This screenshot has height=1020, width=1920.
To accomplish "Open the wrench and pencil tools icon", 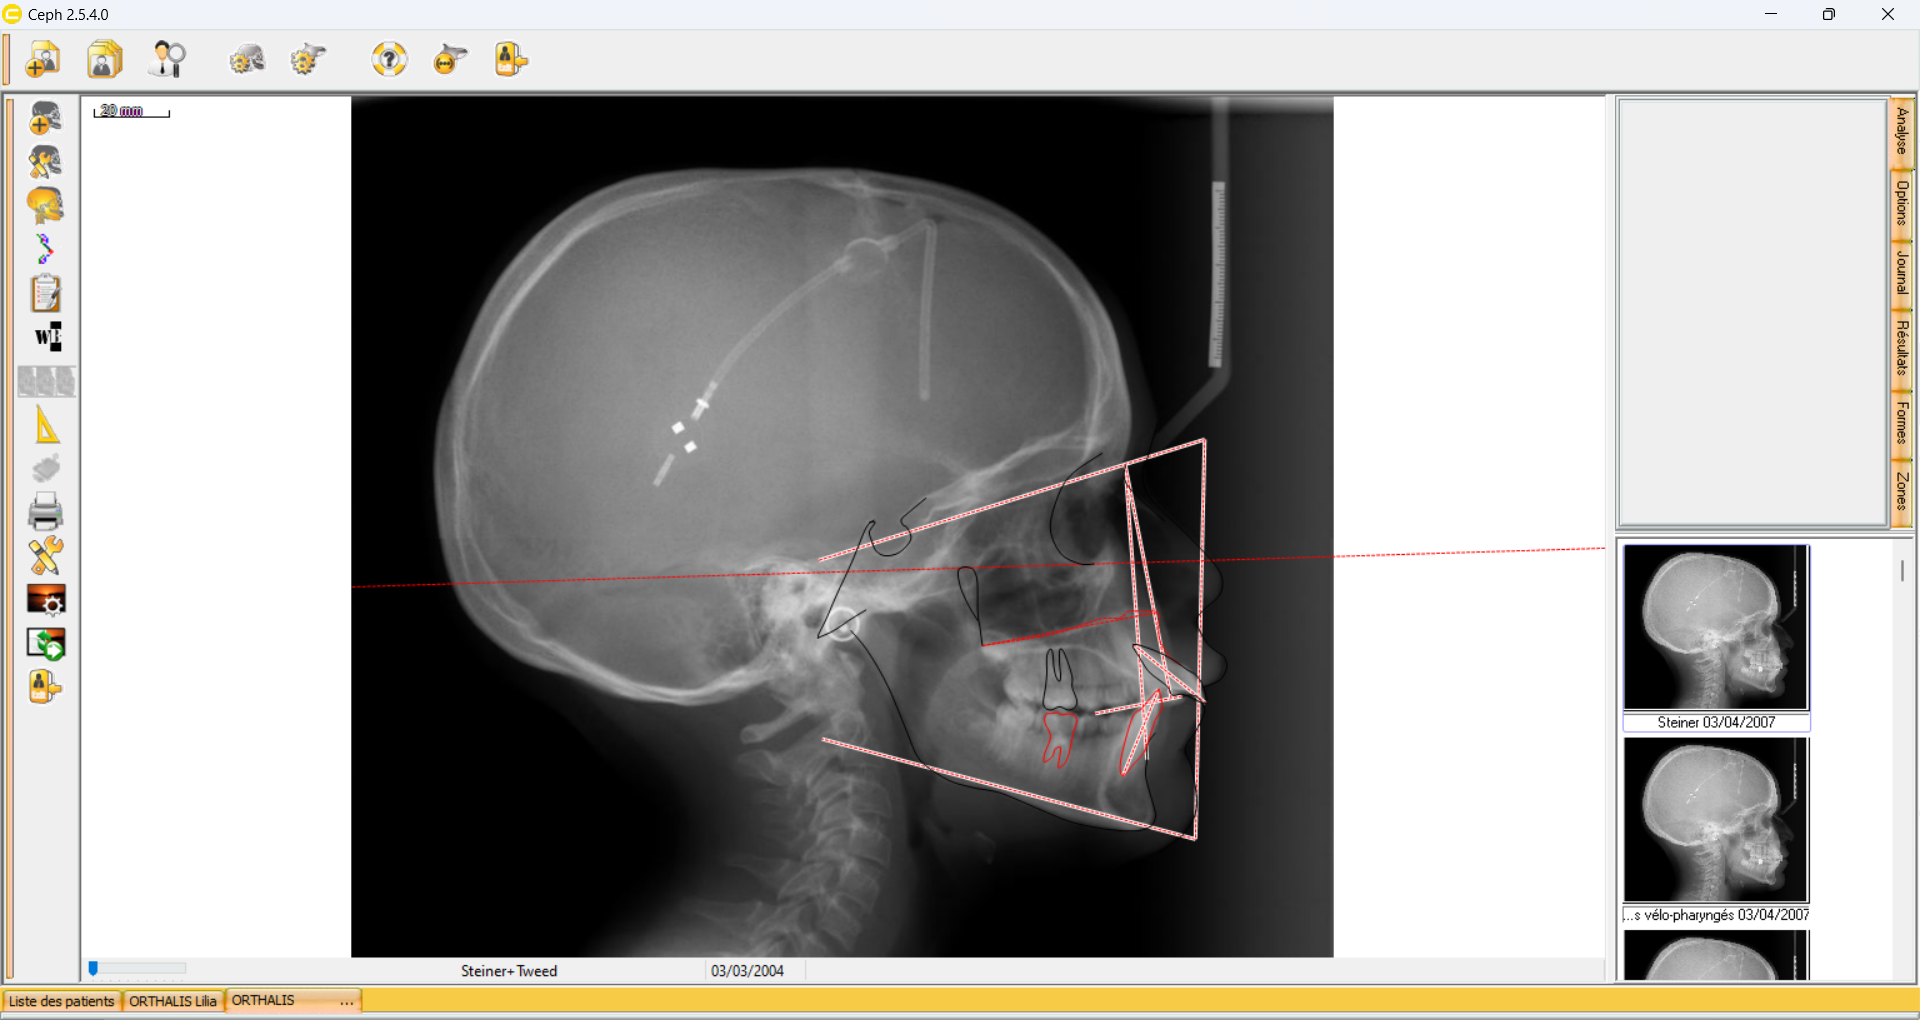I will (46, 556).
